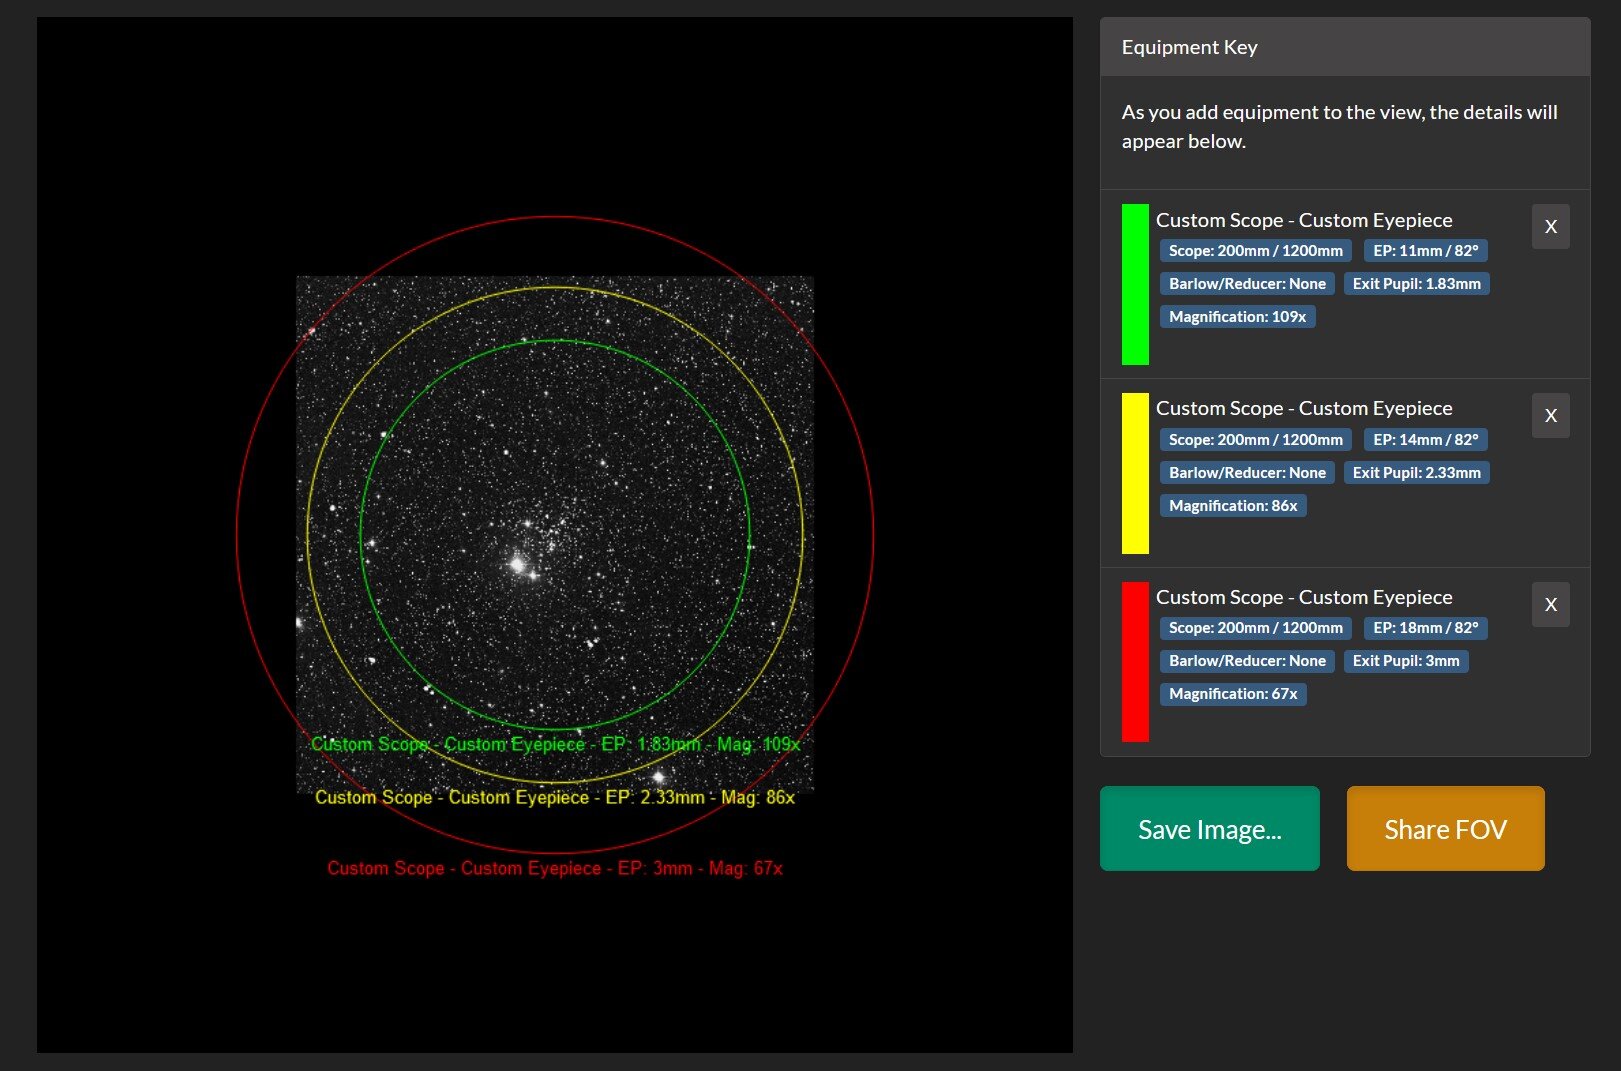Viewport: 1621px width, 1071px height.
Task: Click the Share FOV button
Action: point(1445,829)
